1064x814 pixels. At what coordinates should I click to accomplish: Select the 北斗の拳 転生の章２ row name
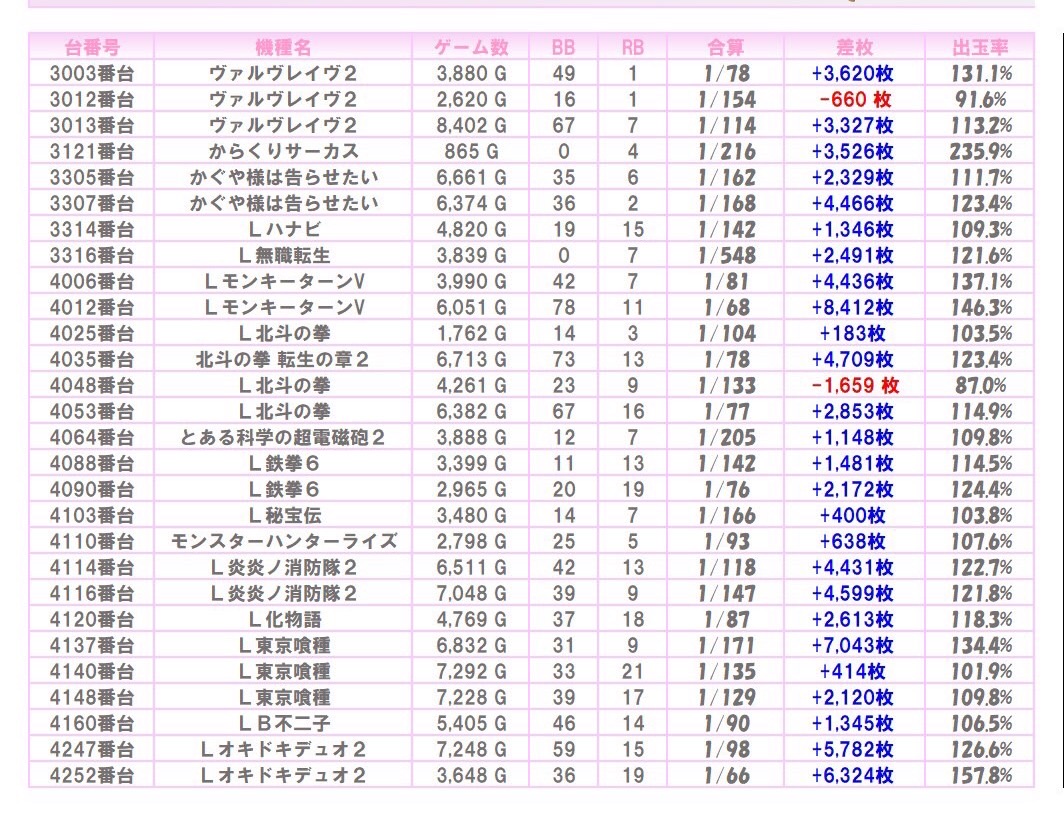coord(283,359)
